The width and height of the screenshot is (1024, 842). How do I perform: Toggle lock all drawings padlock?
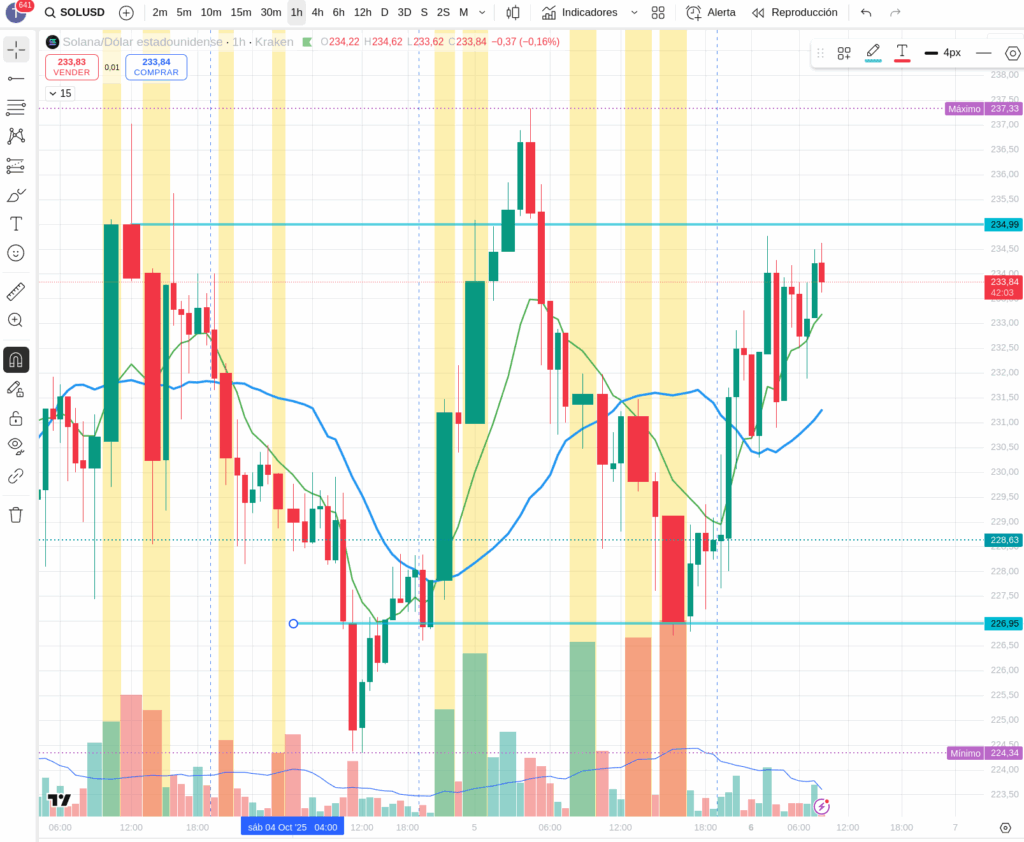point(16,418)
